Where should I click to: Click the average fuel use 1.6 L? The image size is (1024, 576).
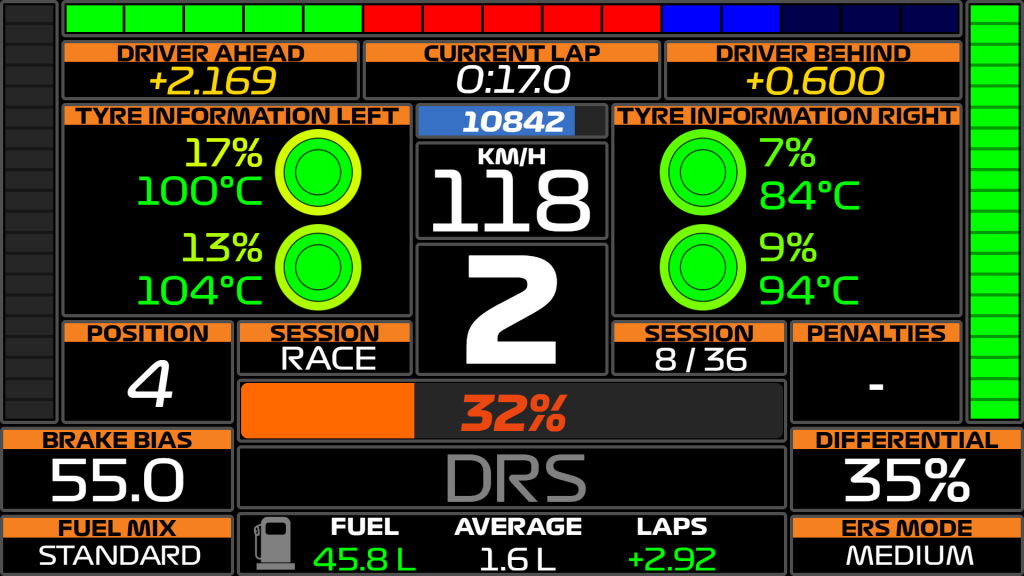coord(517,559)
